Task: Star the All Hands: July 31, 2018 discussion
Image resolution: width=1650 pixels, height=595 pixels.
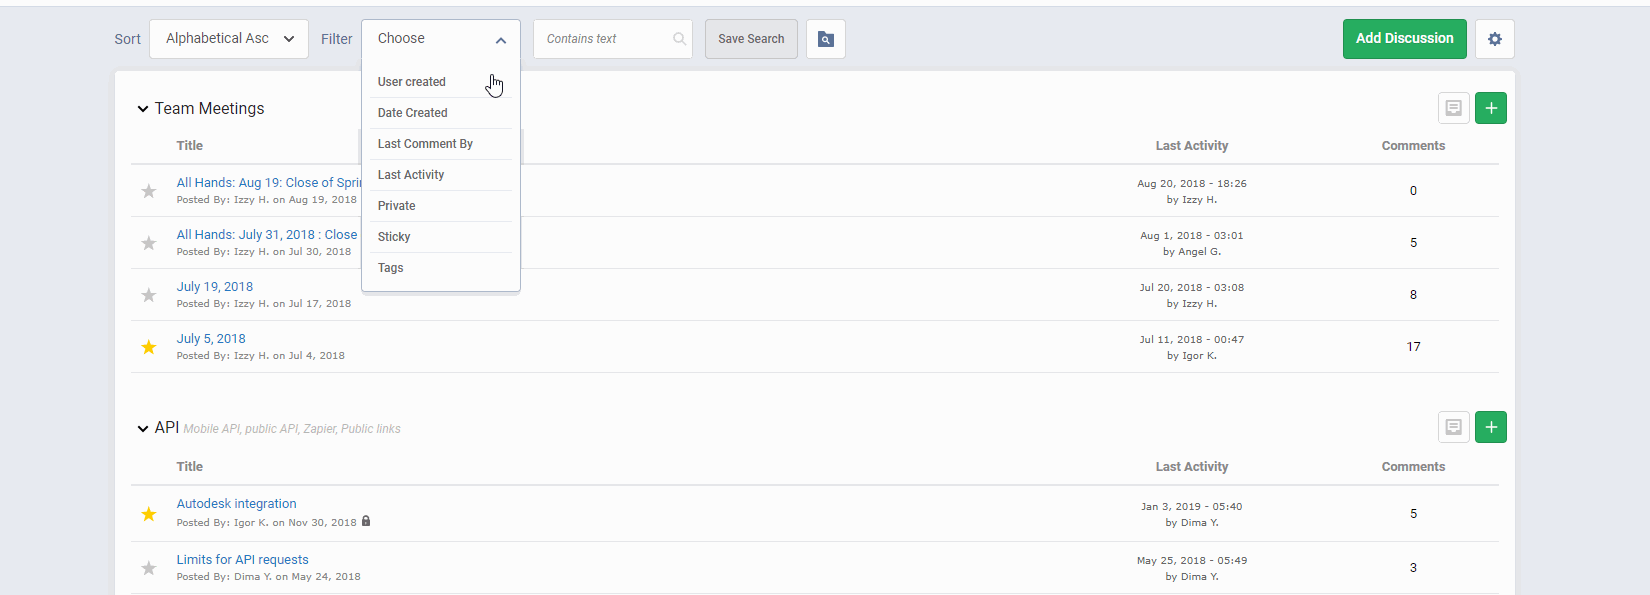Action: (149, 243)
